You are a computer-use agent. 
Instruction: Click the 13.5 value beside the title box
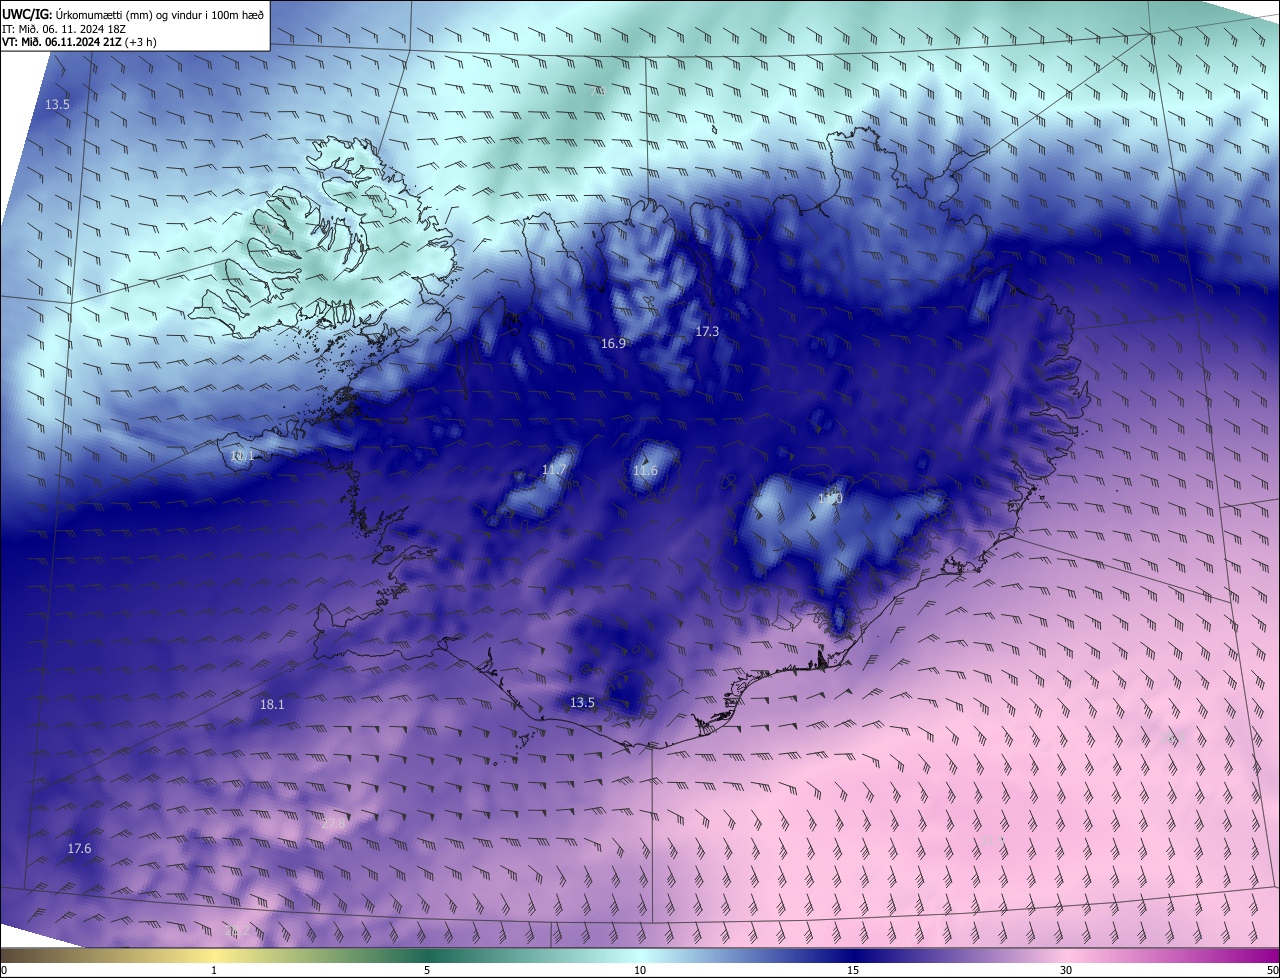pyautogui.click(x=57, y=105)
